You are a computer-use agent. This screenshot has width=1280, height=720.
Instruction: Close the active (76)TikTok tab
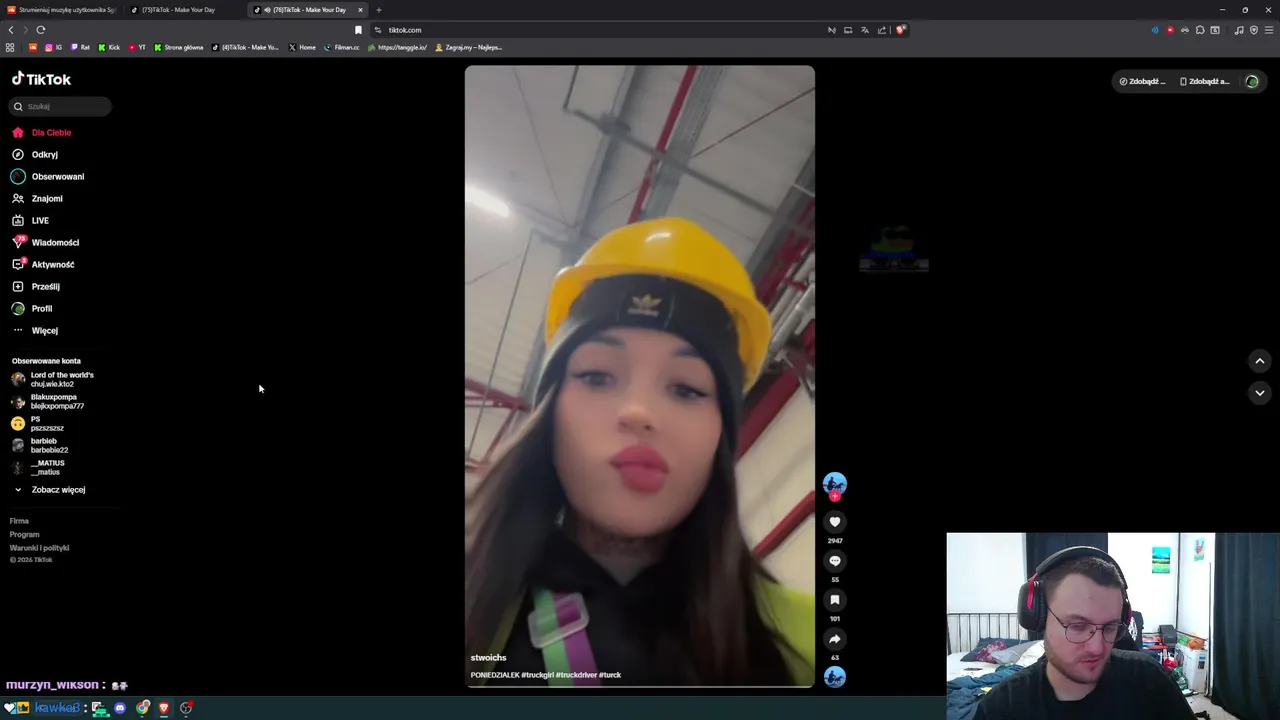[360, 10]
